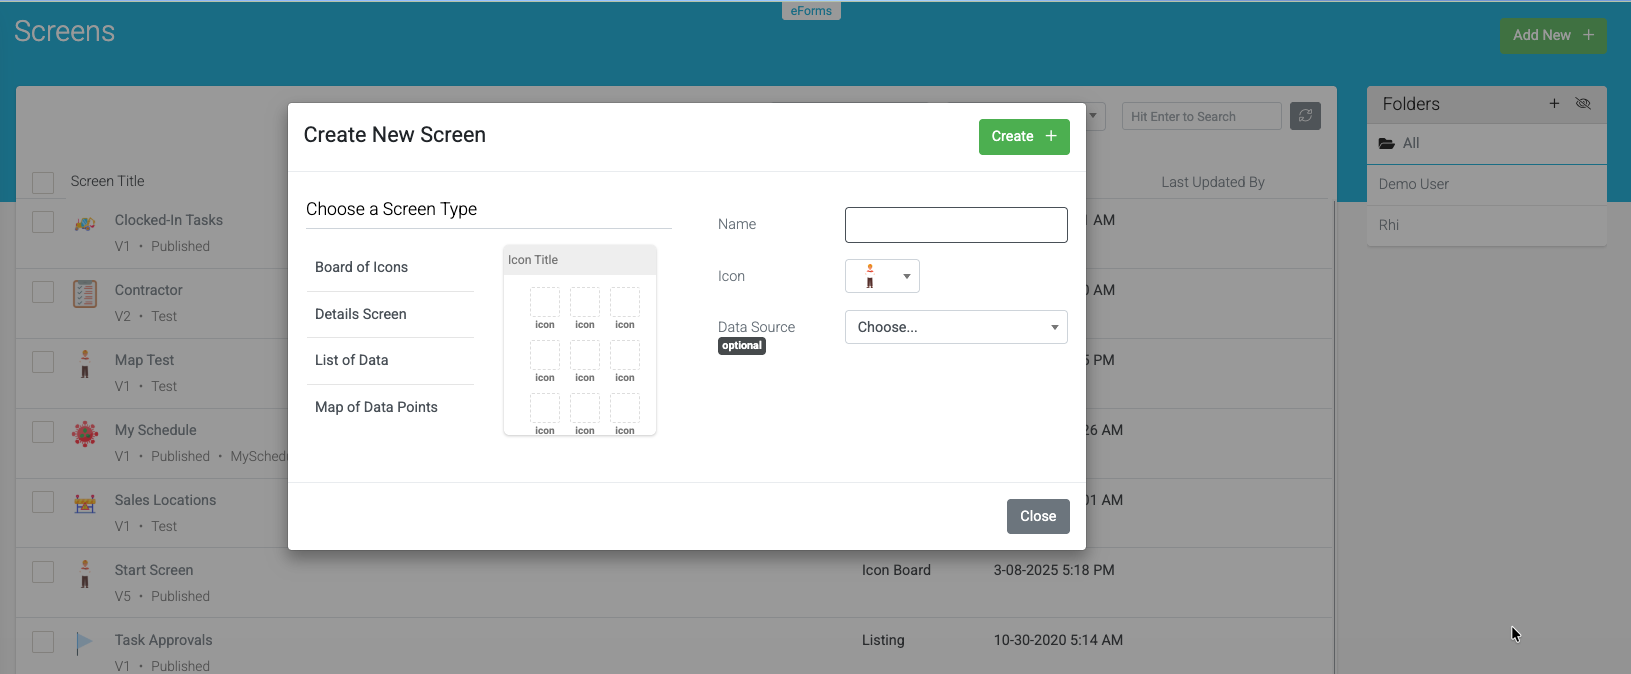Check the Contractor row checkbox
This screenshot has width=1631, height=674.
click(x=43, y=292)
